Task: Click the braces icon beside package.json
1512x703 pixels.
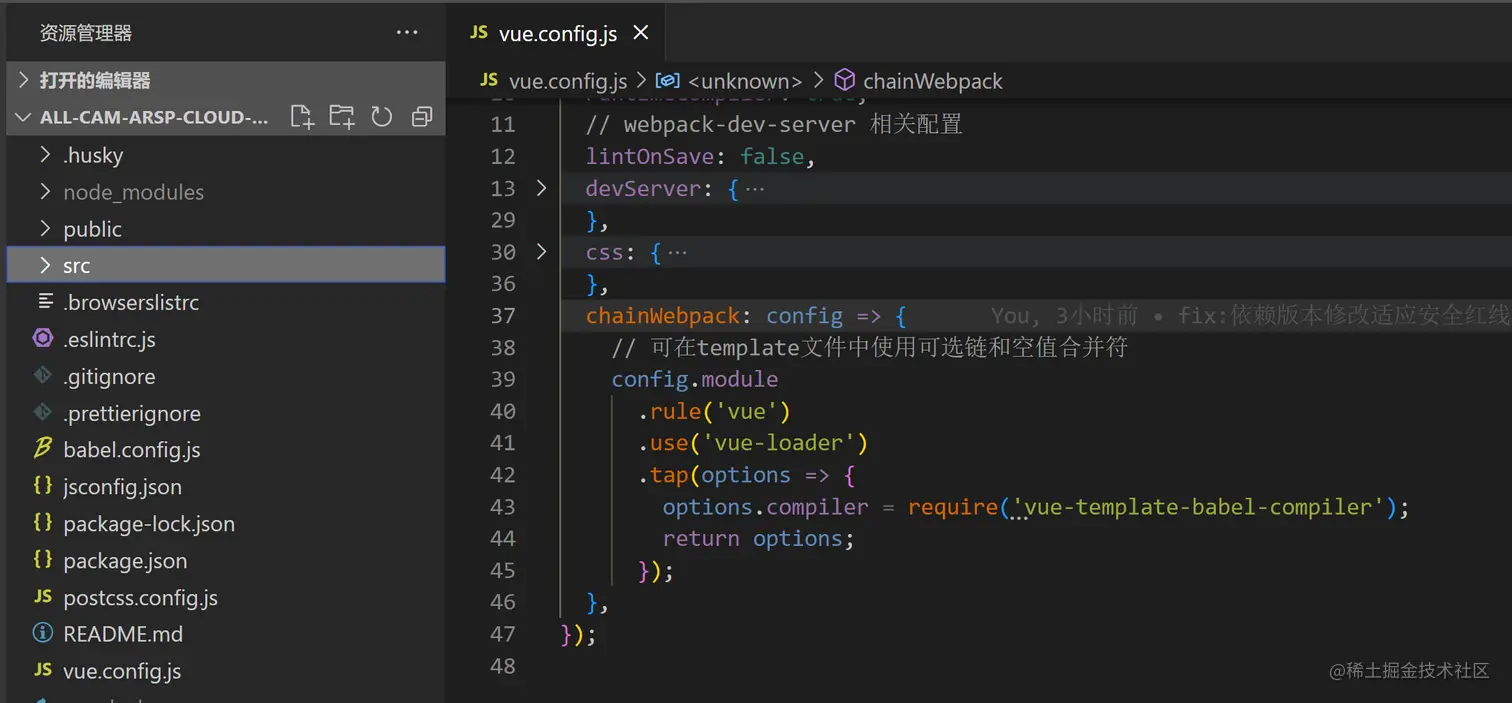Action: tap(43, 560)
